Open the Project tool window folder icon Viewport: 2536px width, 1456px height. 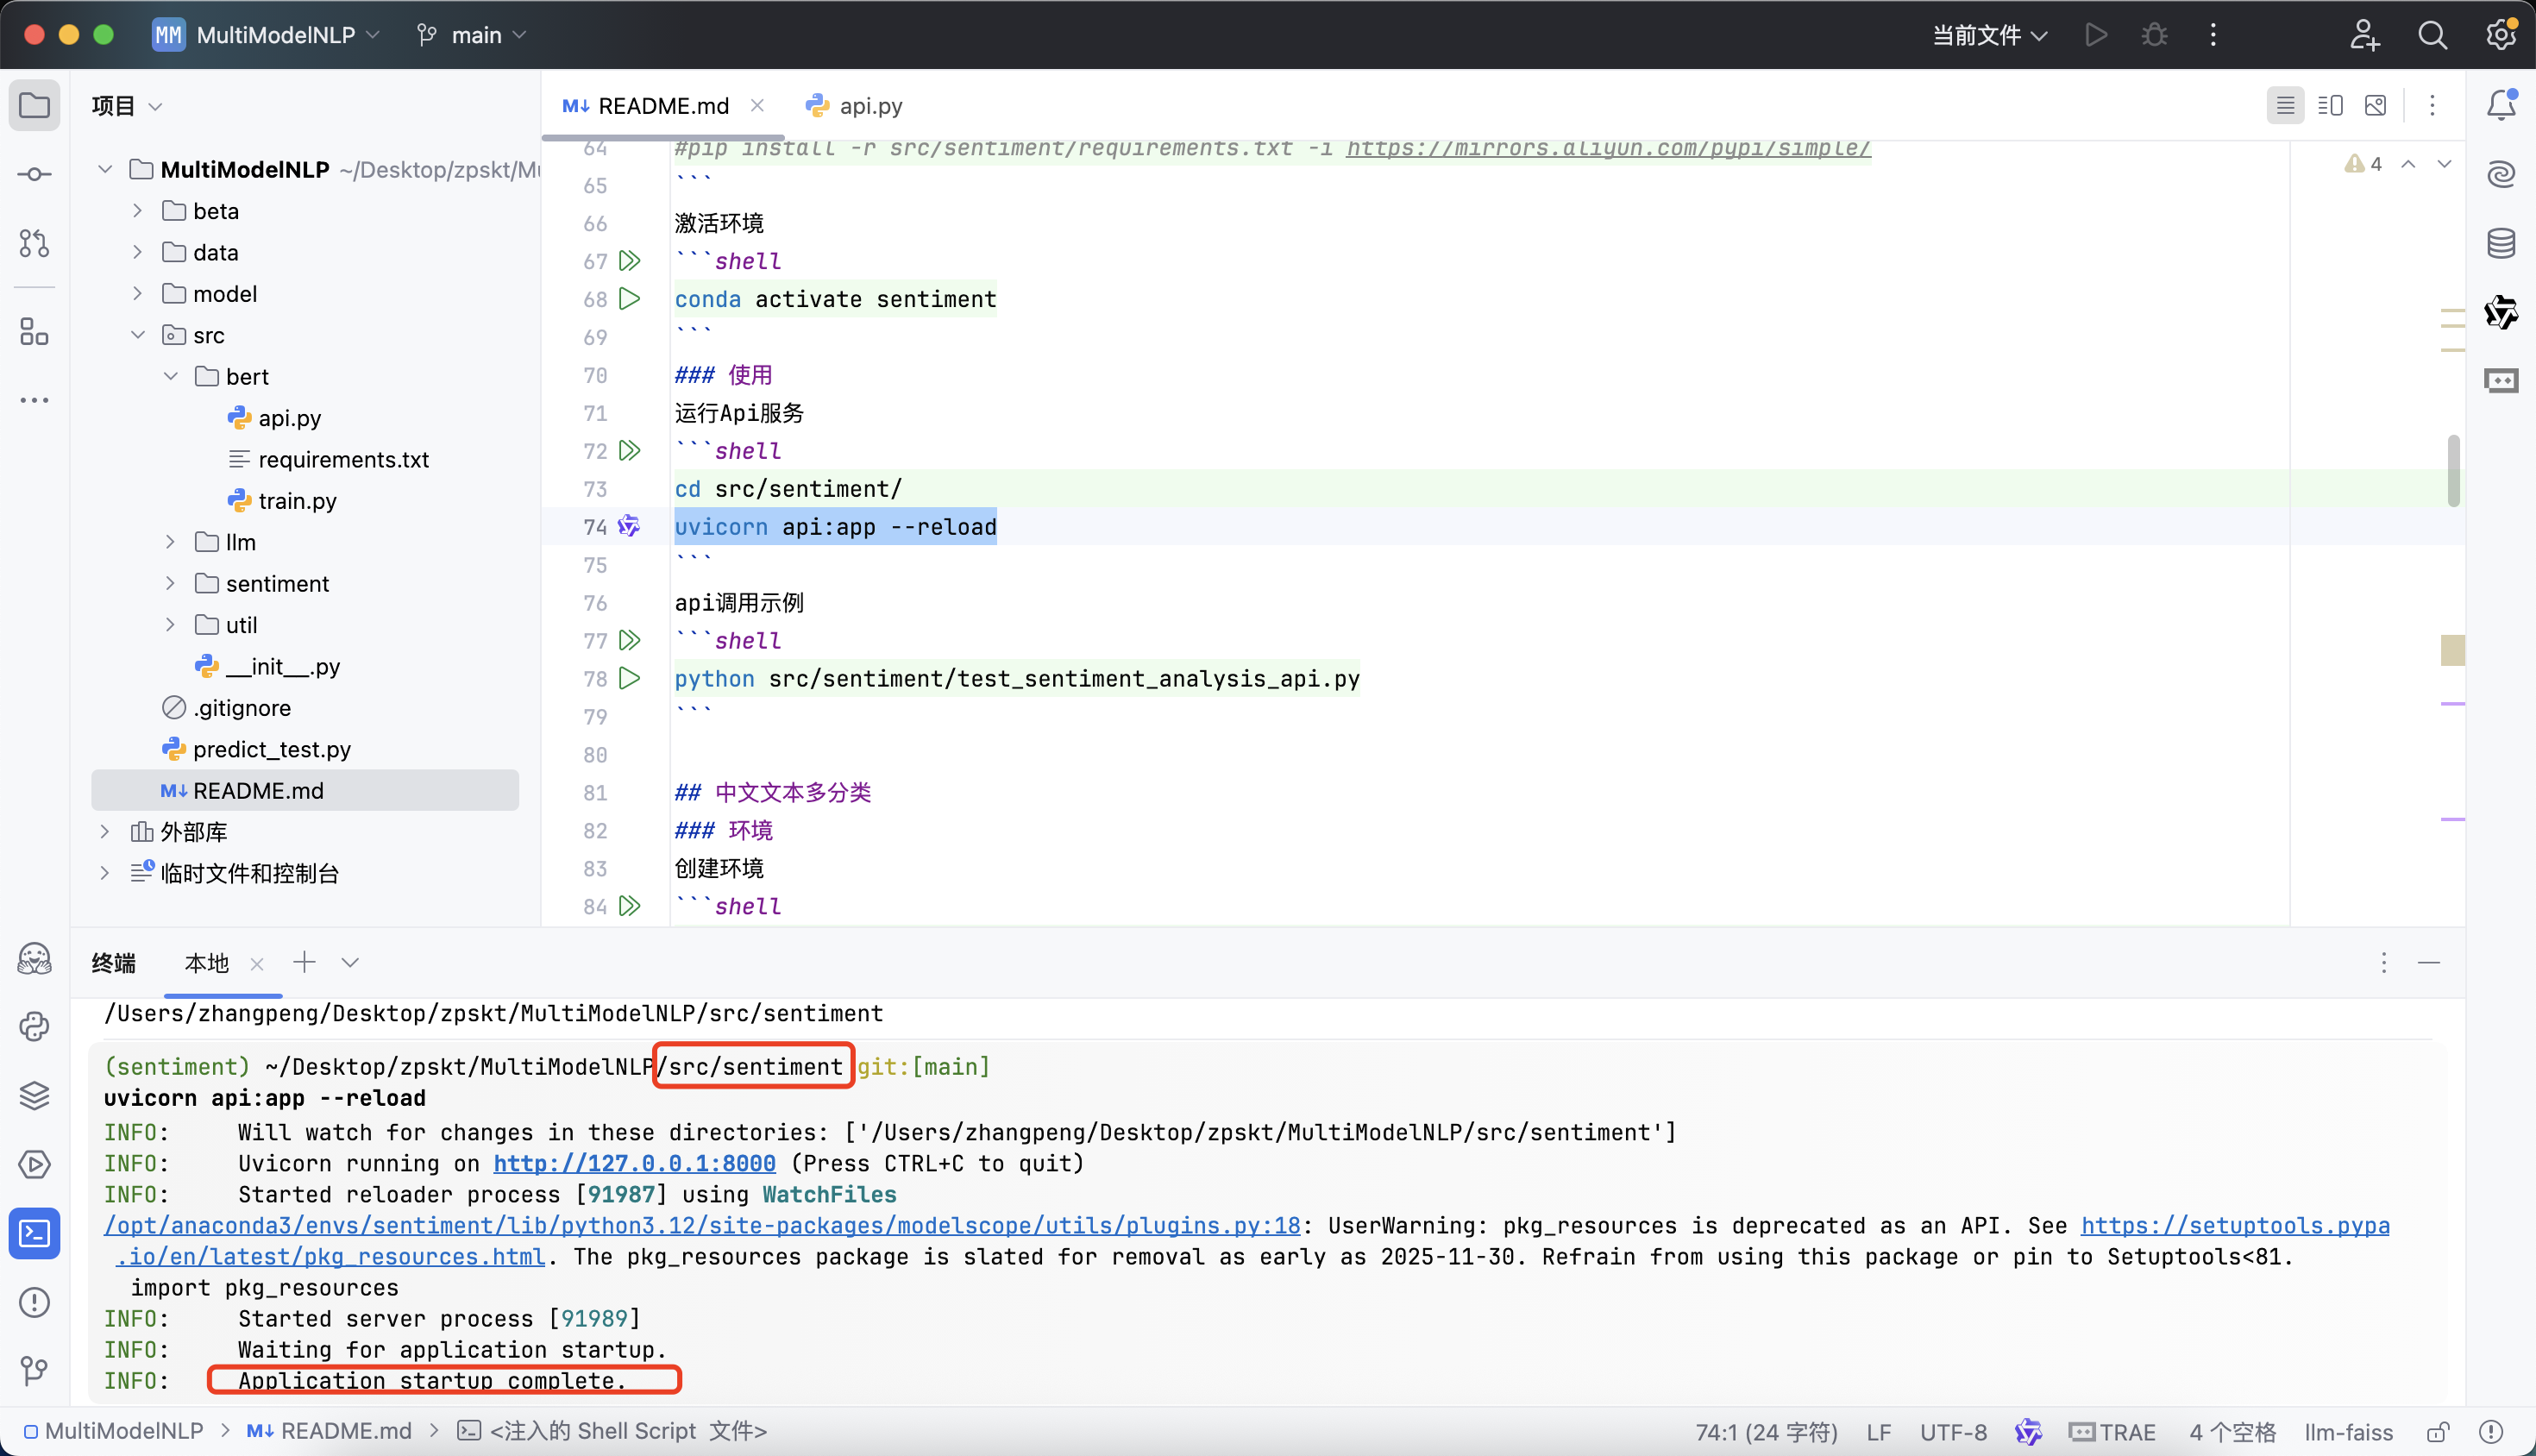(34, 105)
